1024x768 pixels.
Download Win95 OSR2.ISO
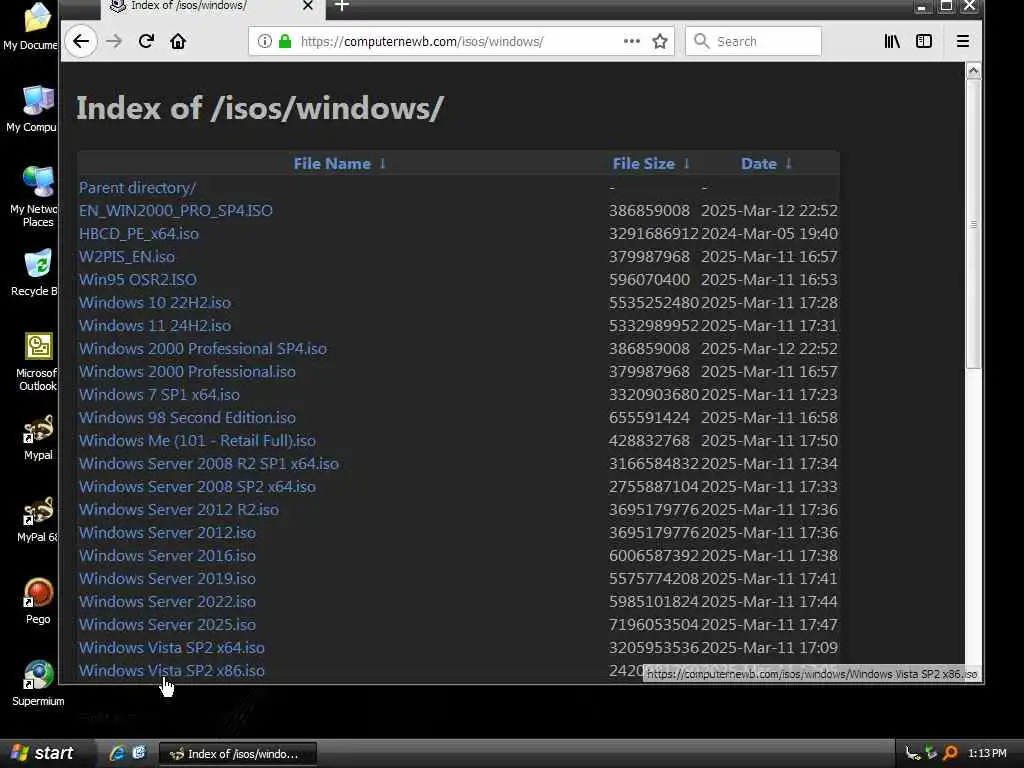click(x=138, y=280)
